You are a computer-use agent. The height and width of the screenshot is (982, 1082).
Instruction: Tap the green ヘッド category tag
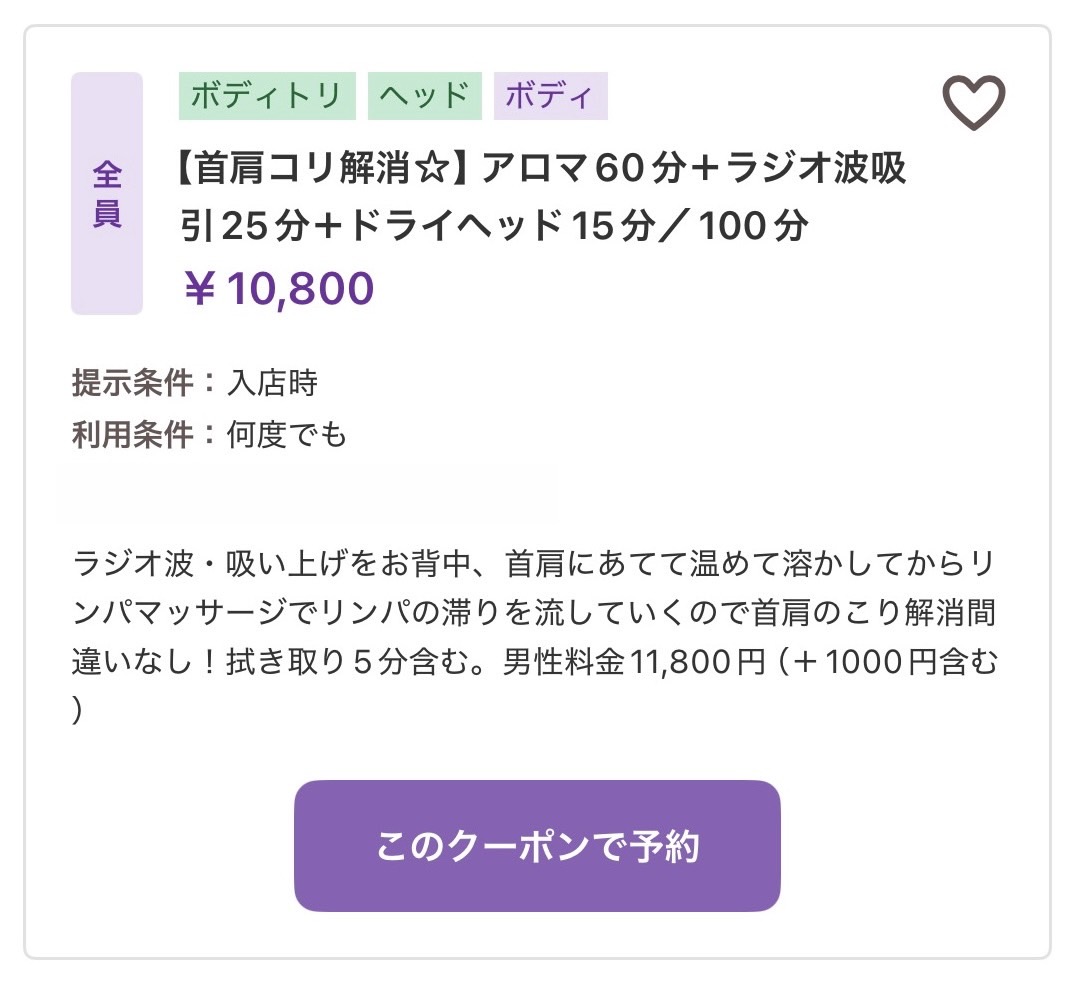(x=424, y=96)
